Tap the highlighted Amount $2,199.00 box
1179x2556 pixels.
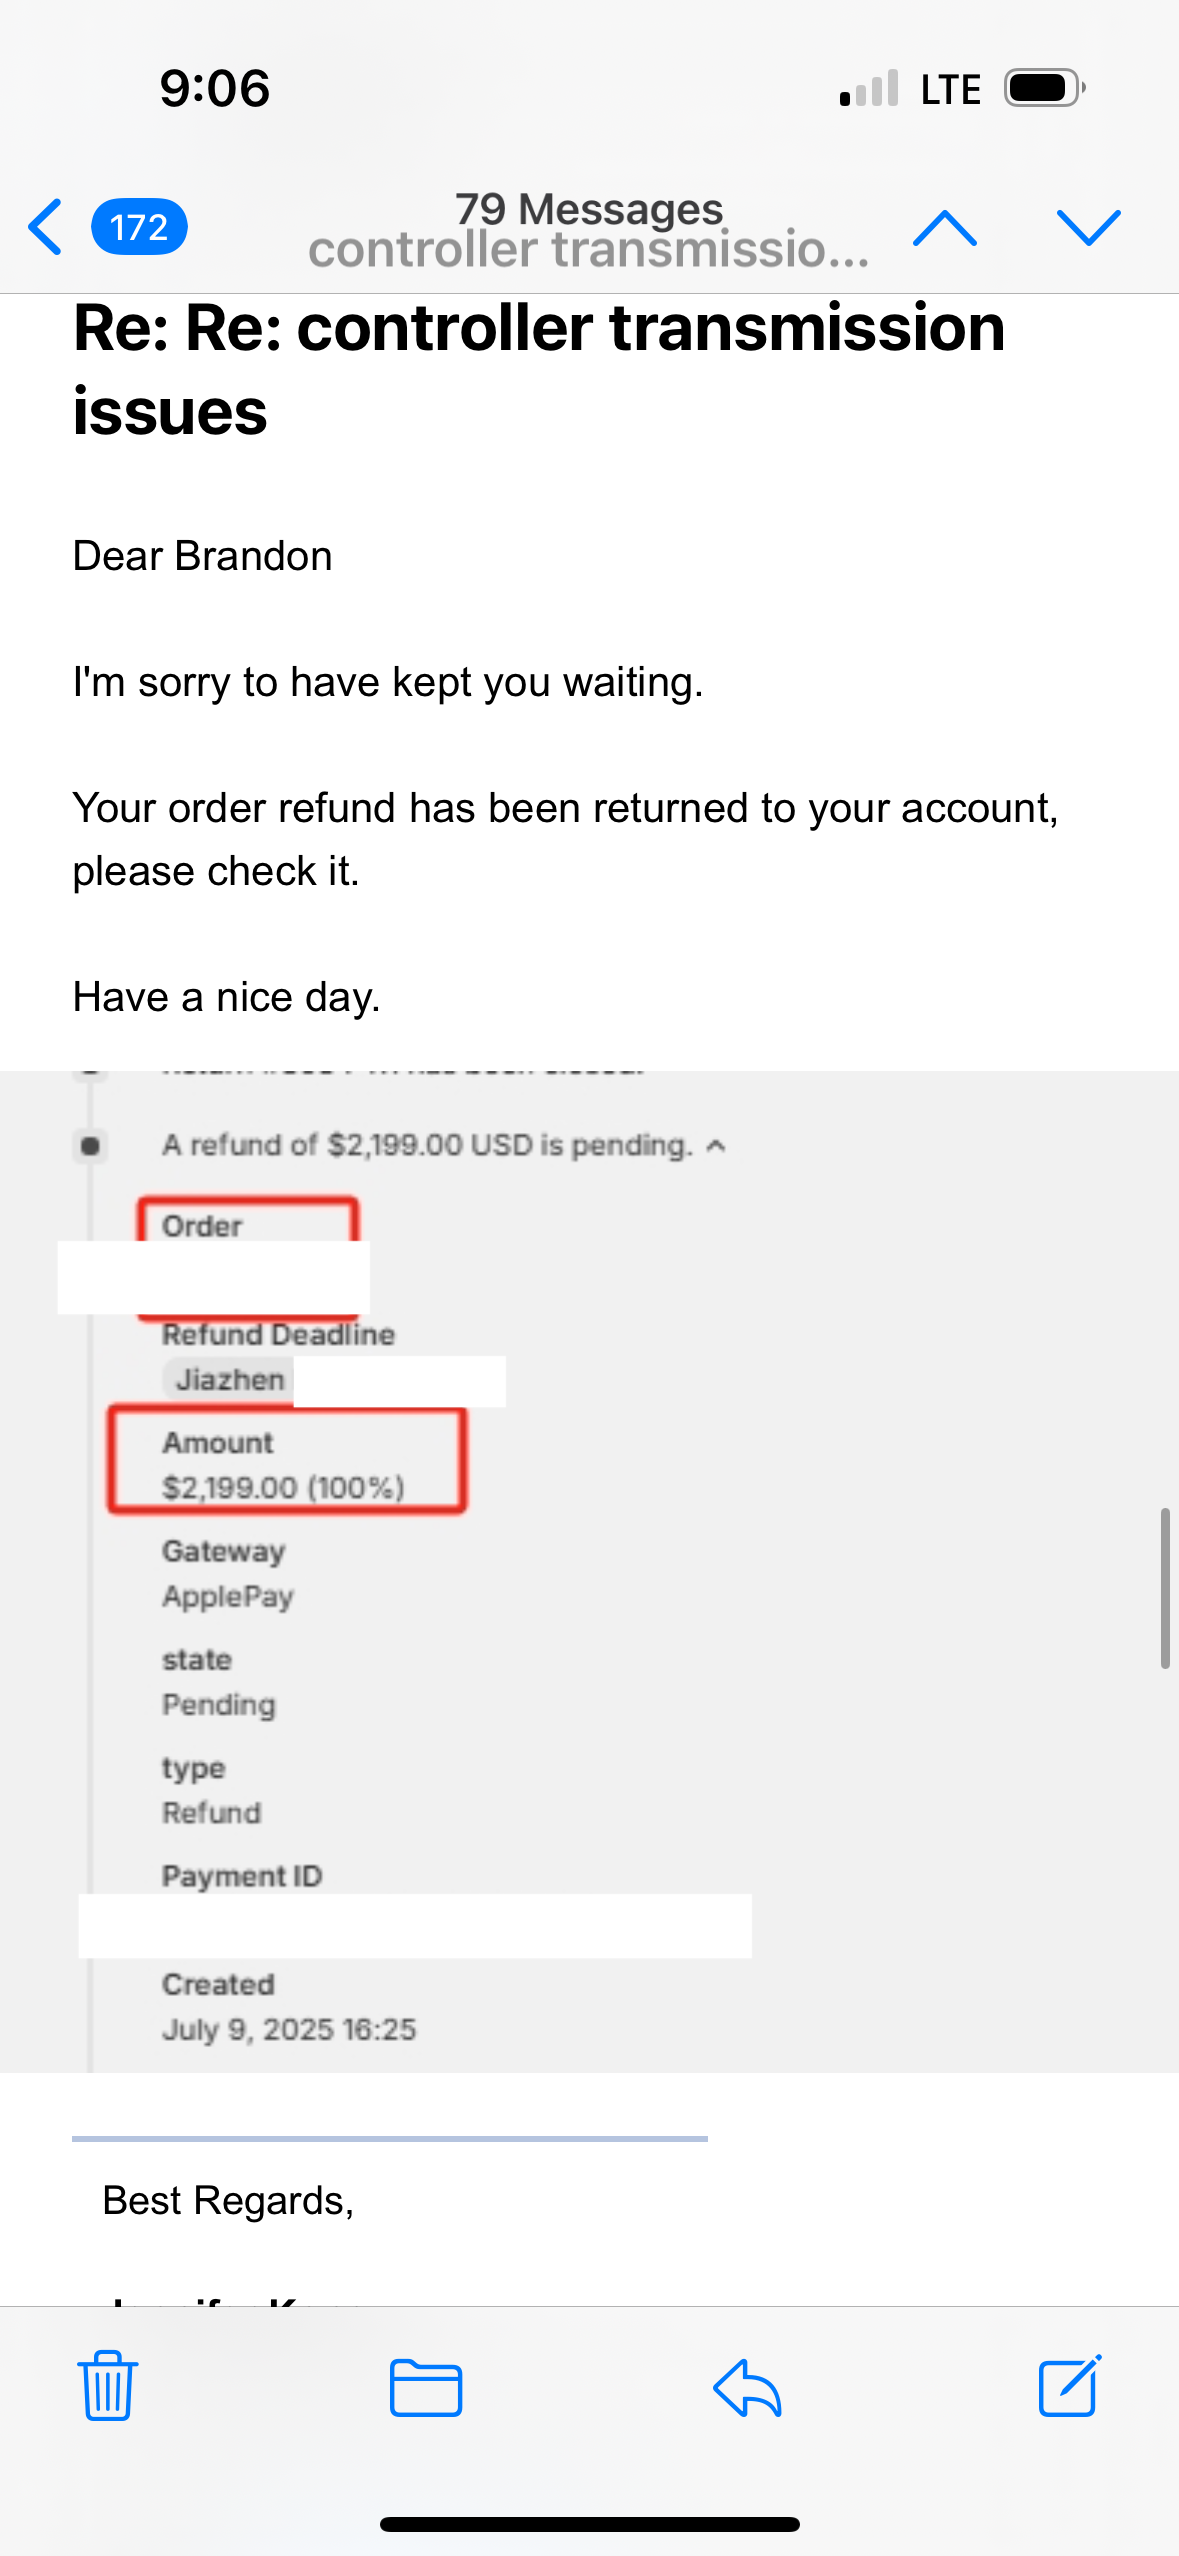[x=286, y=1462]
